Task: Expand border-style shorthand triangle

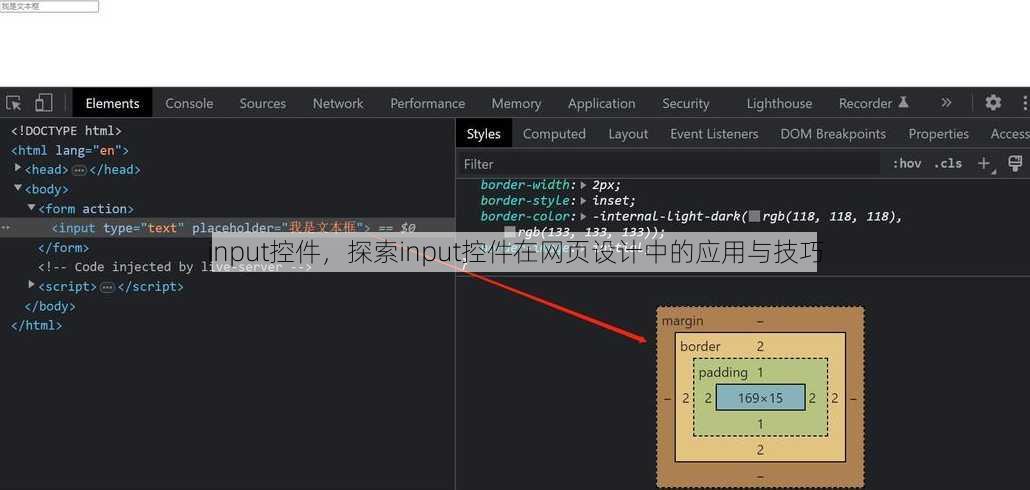Action: coord(583,200)
